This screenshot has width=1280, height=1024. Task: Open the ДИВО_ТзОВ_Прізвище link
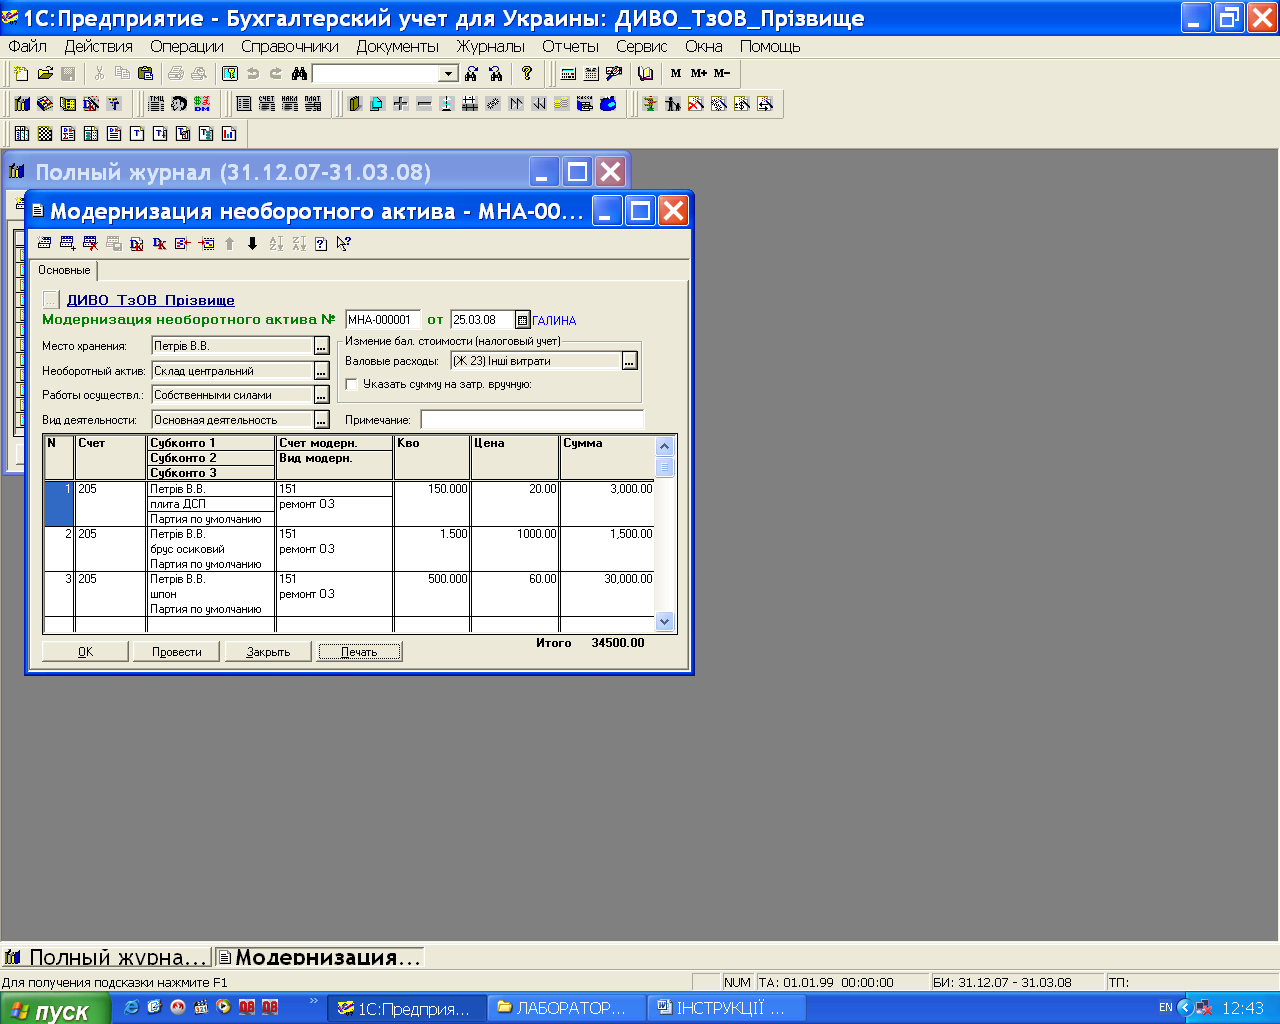coord(150,300)
